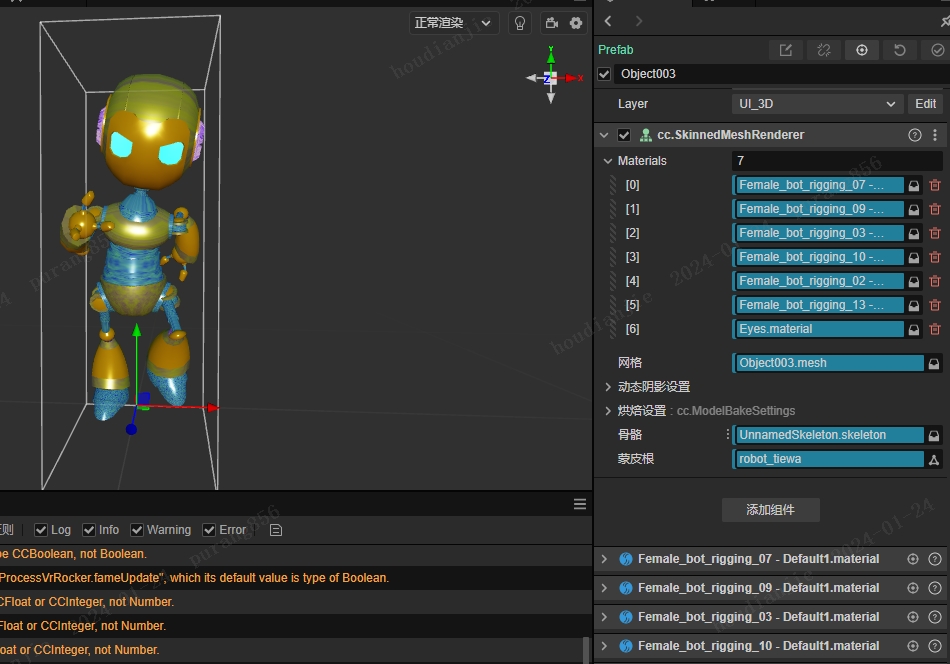Open the 正常渲染 render mode dropdown
The image size is (950, 664).
454,23
